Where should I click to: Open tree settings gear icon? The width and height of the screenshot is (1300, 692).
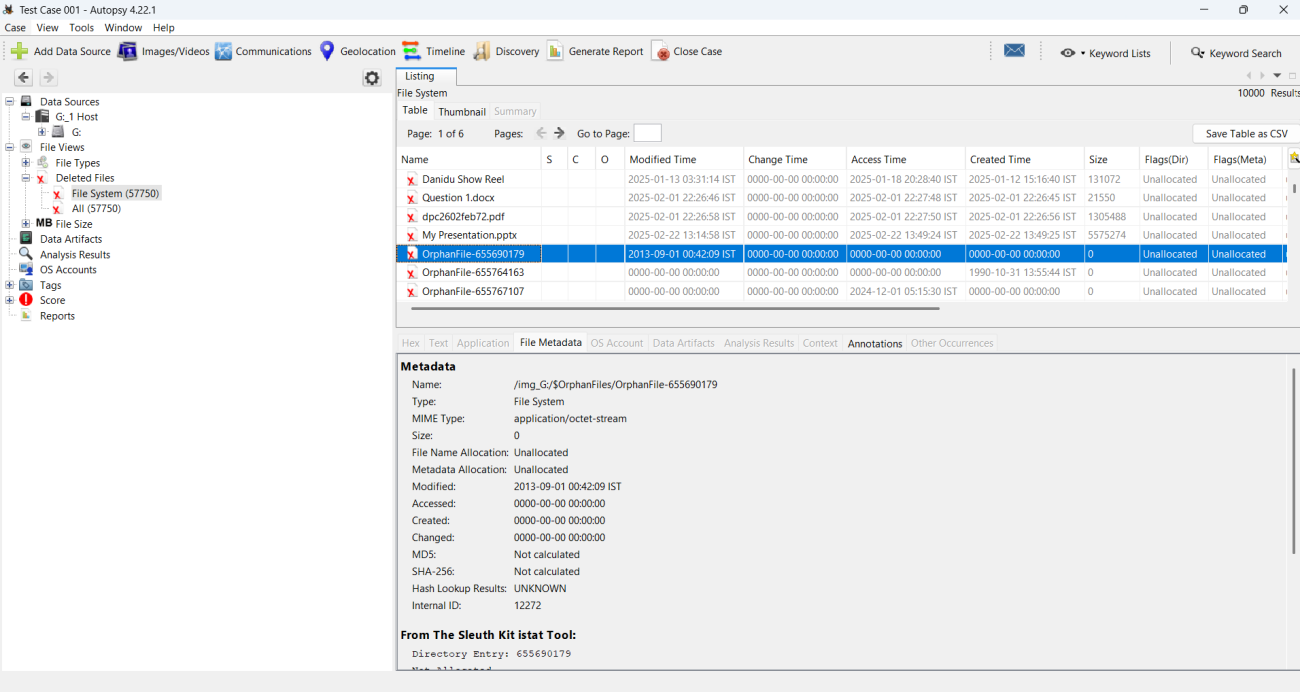tap(372, 78)
